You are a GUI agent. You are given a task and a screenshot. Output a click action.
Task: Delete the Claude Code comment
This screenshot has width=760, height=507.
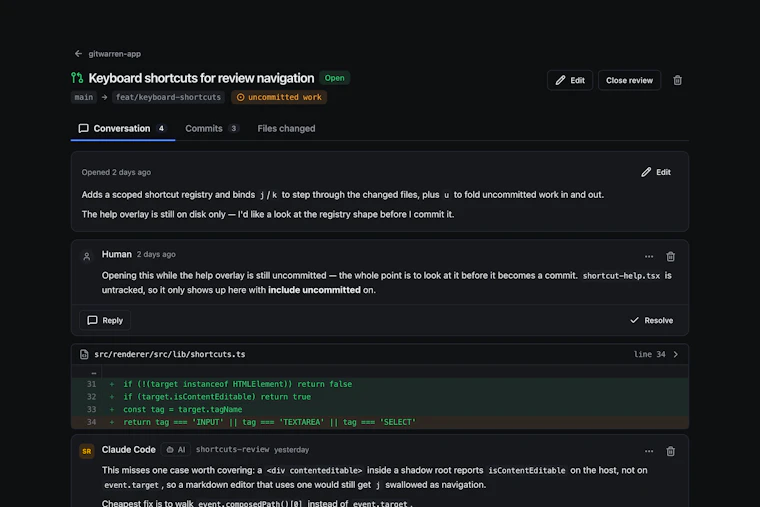click(x=670, y=451)
